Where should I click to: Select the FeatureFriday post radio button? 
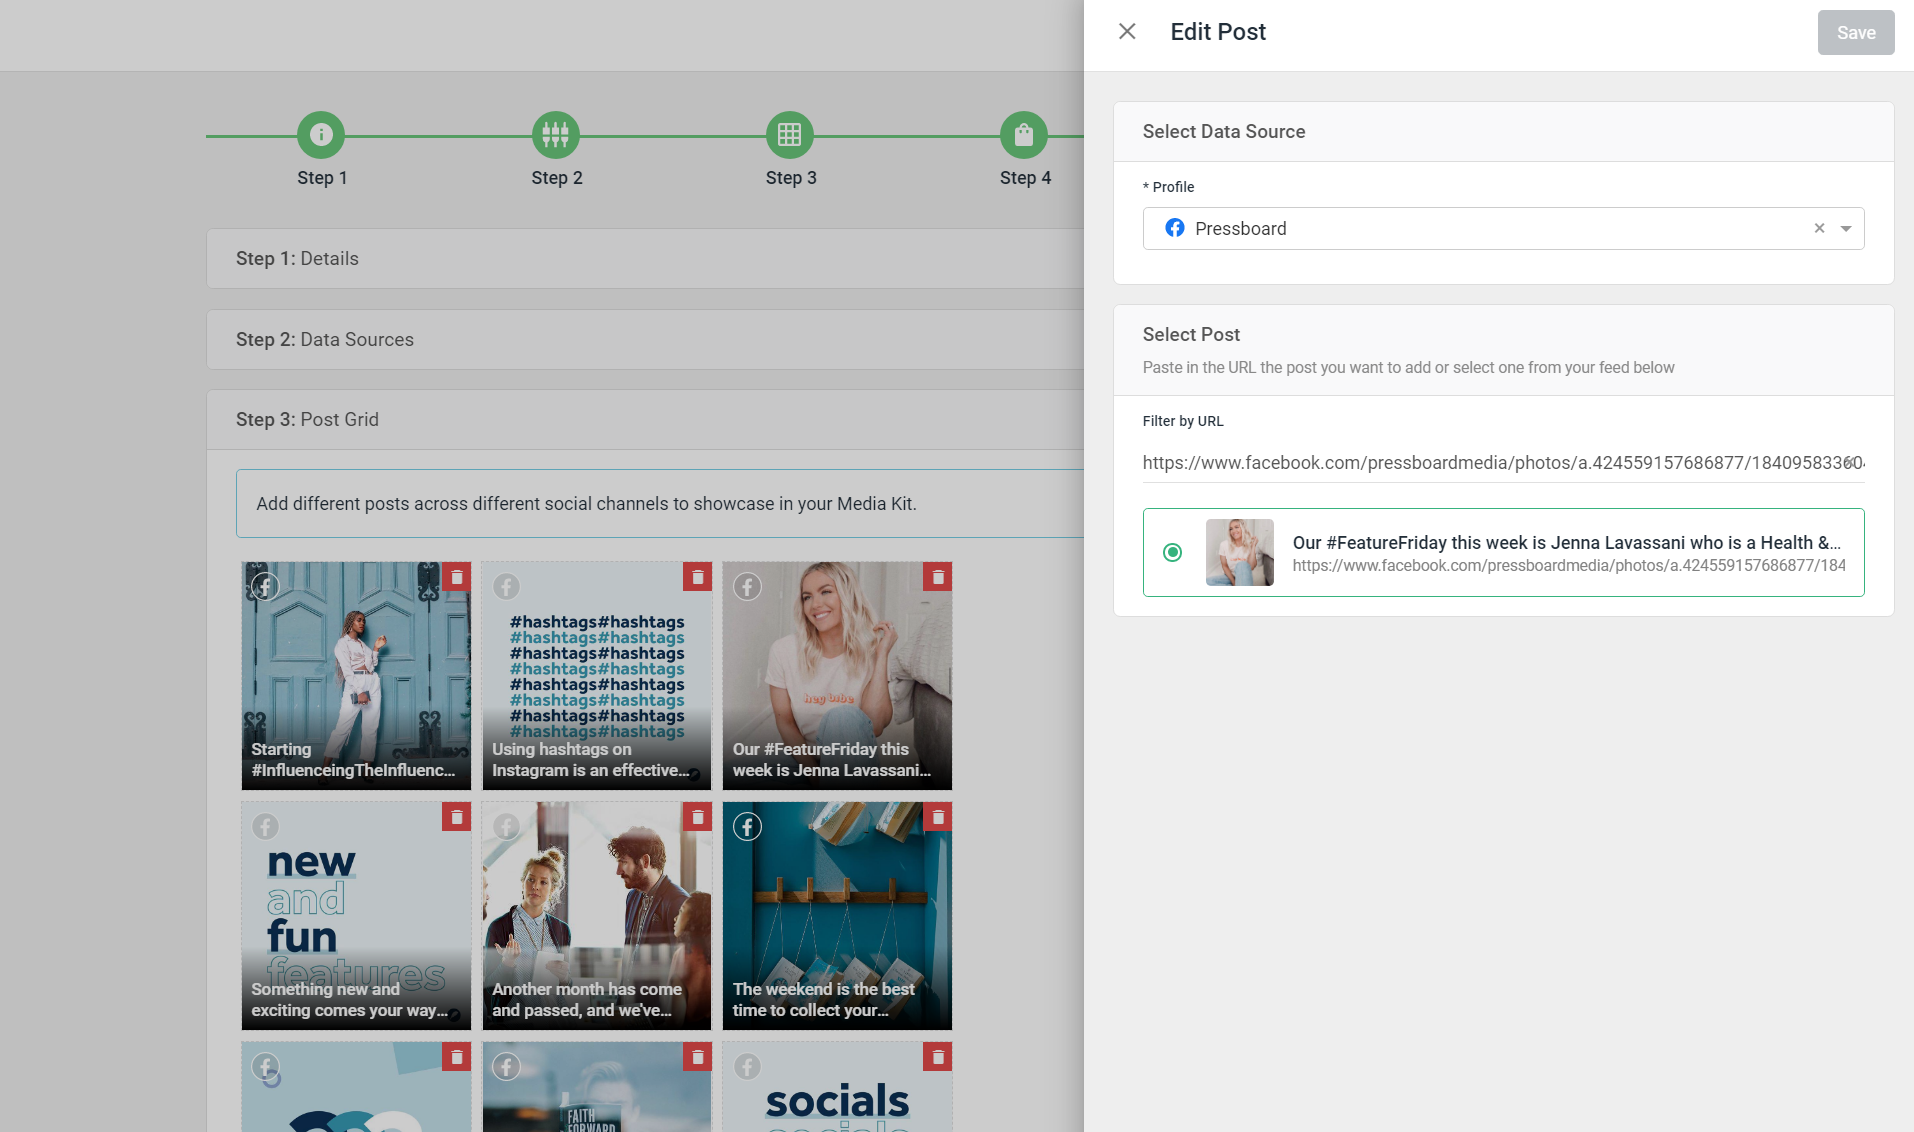tap(1172, 552)
